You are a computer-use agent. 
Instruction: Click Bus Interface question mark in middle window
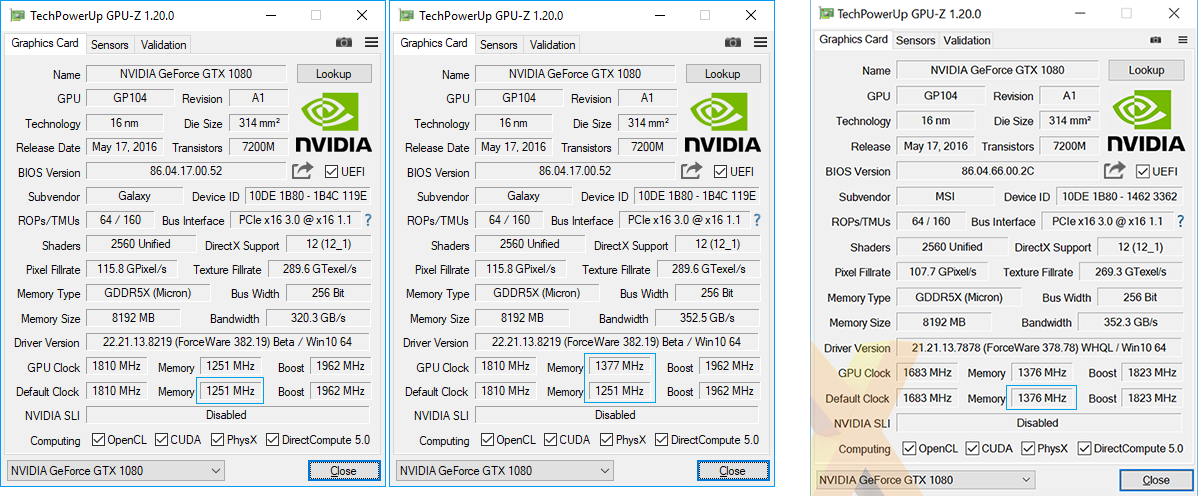pos(756,219)
